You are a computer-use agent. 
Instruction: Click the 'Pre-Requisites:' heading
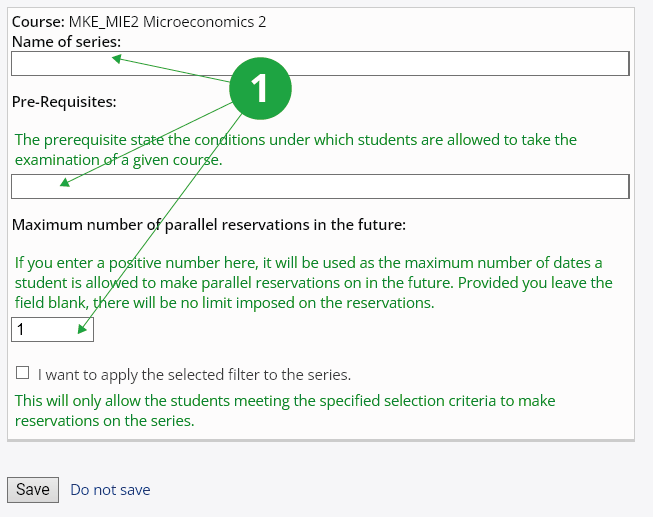[64, 102]
